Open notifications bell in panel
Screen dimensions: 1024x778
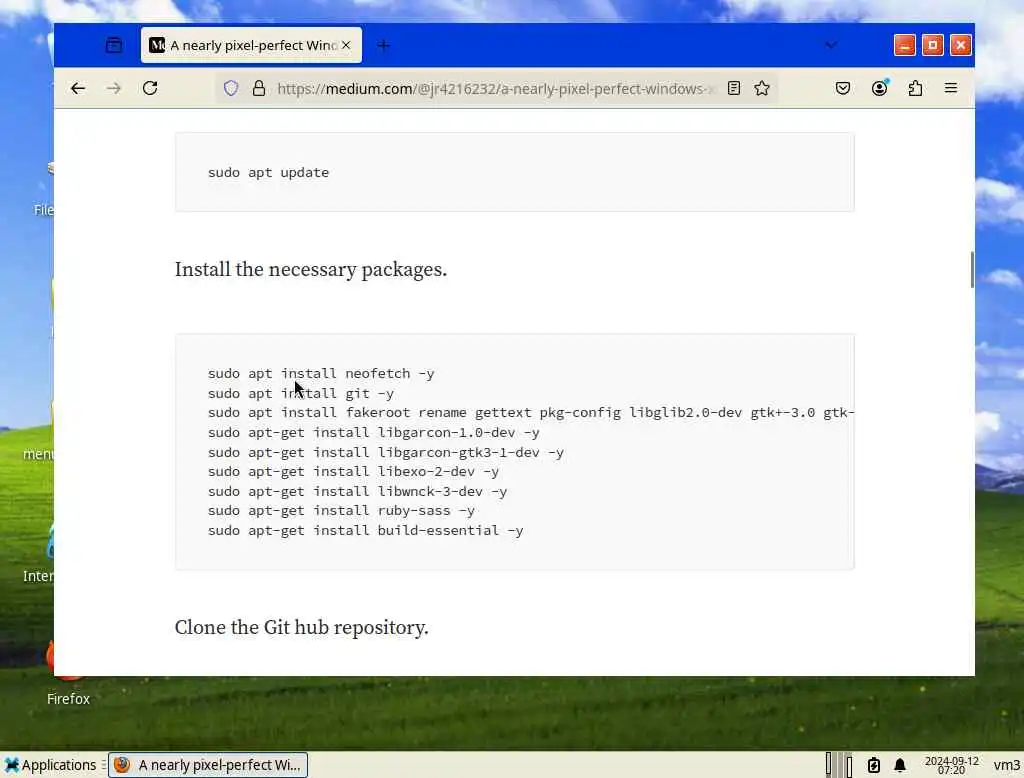coord(900,765)
